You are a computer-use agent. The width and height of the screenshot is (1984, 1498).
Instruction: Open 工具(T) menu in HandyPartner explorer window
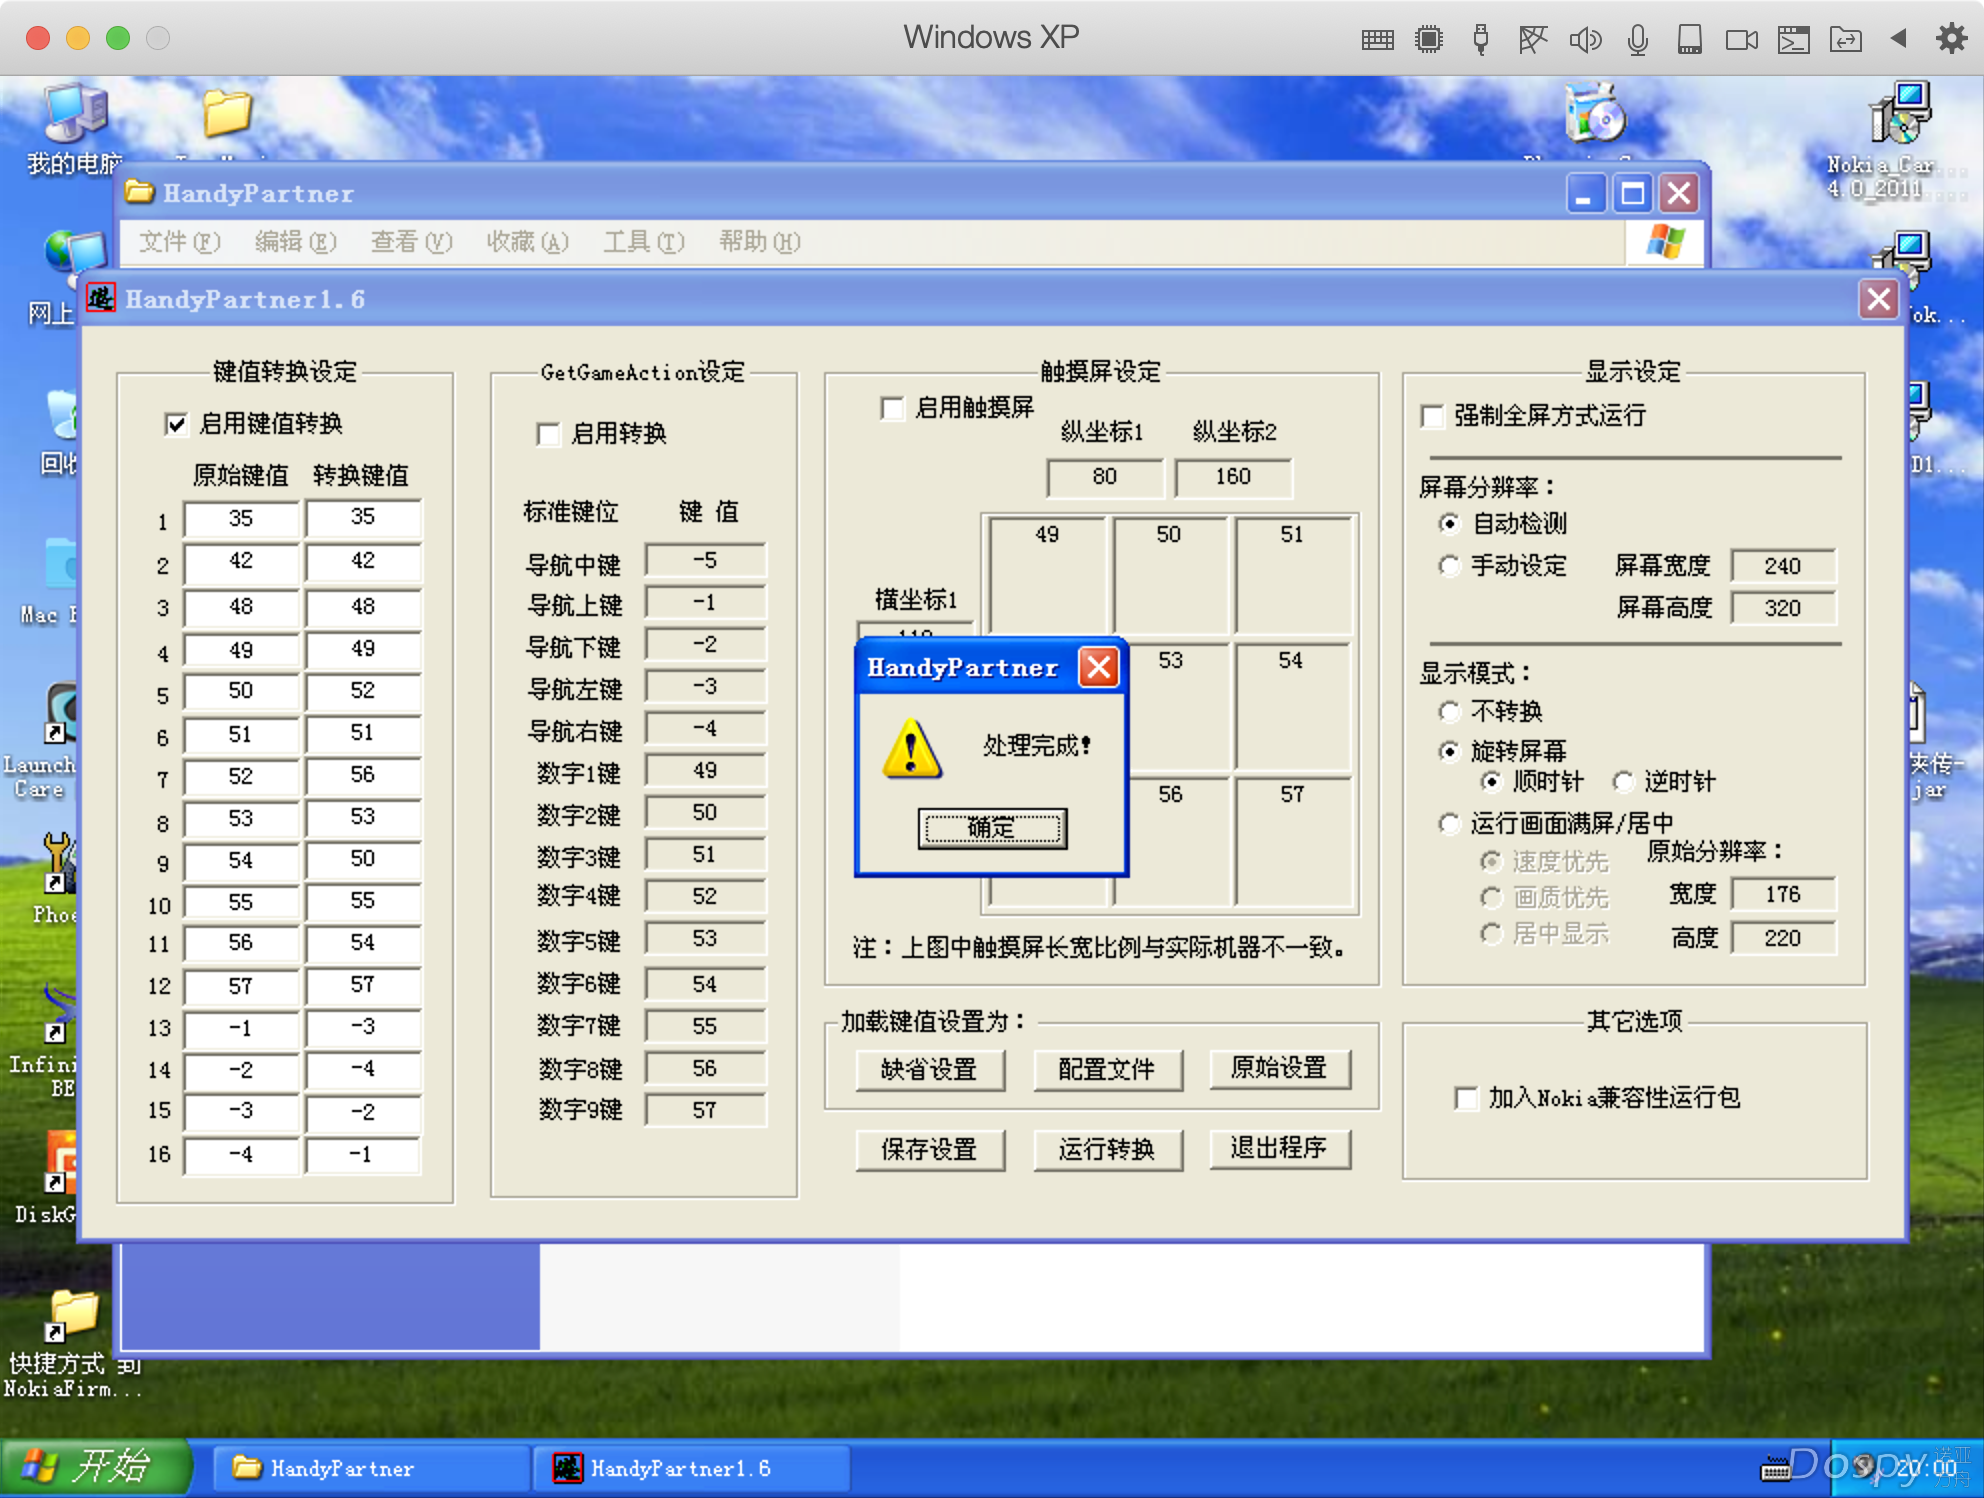[x=643, y=242]
